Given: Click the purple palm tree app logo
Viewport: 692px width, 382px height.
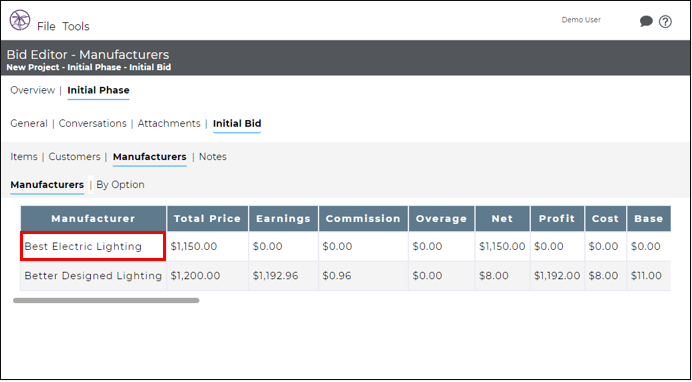Looking at the screenshot, I should [x=20, y=20].
